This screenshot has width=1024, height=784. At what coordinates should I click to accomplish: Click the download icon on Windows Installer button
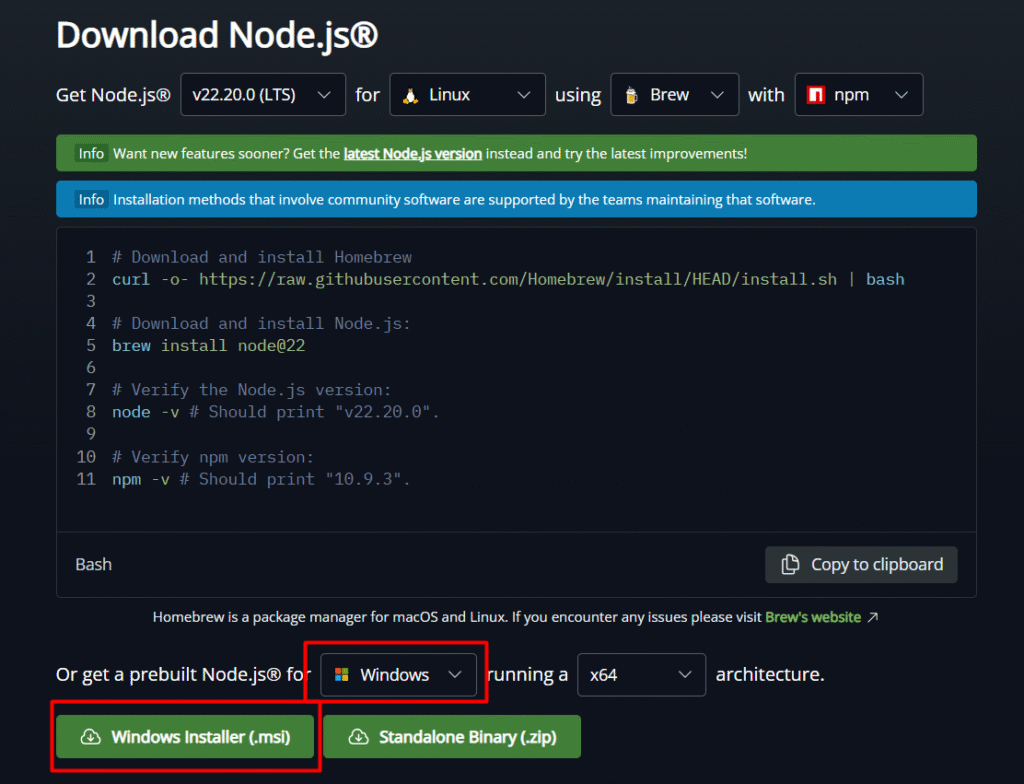90,738
